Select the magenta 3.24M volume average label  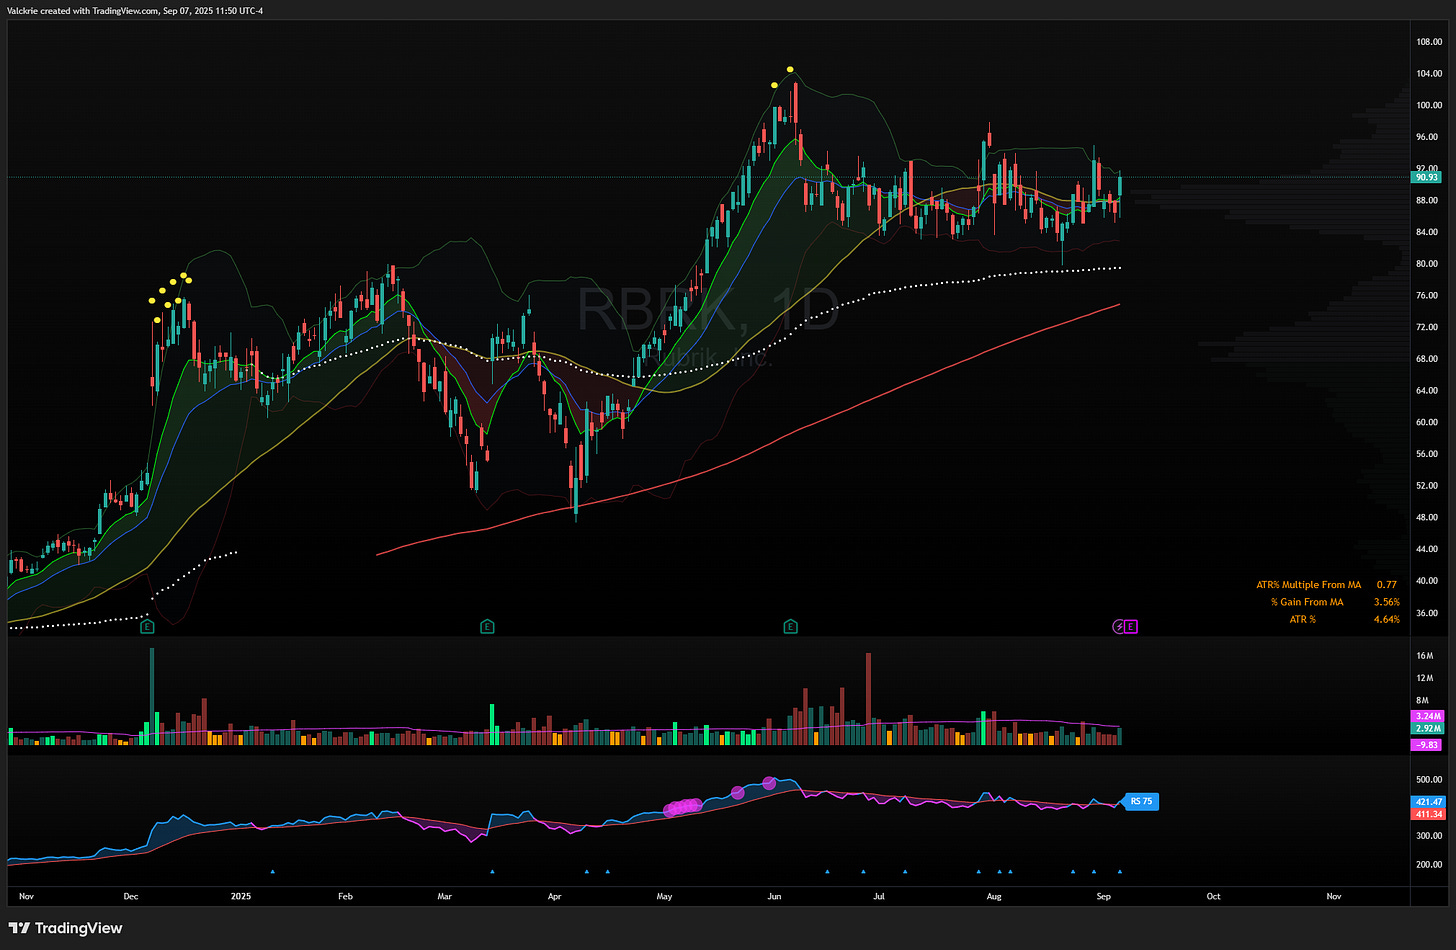[x=1427, y=716]
